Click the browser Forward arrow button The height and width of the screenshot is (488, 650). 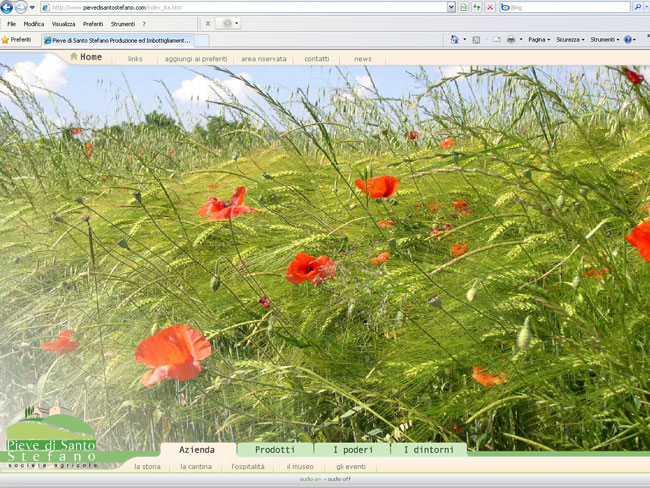click(x=20, y=7)
